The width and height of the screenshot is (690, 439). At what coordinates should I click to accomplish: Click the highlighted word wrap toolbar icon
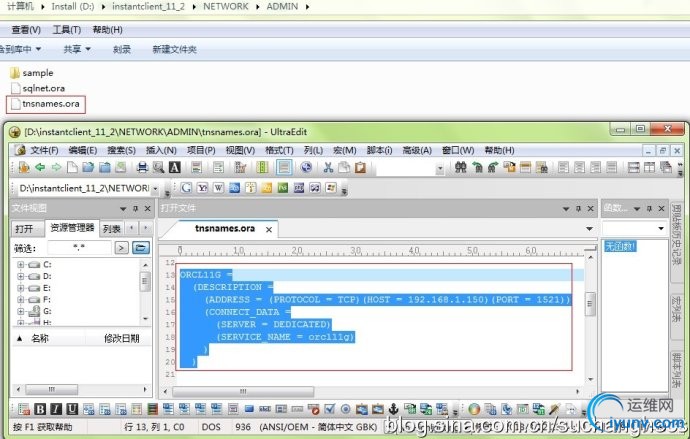[284, 167]
